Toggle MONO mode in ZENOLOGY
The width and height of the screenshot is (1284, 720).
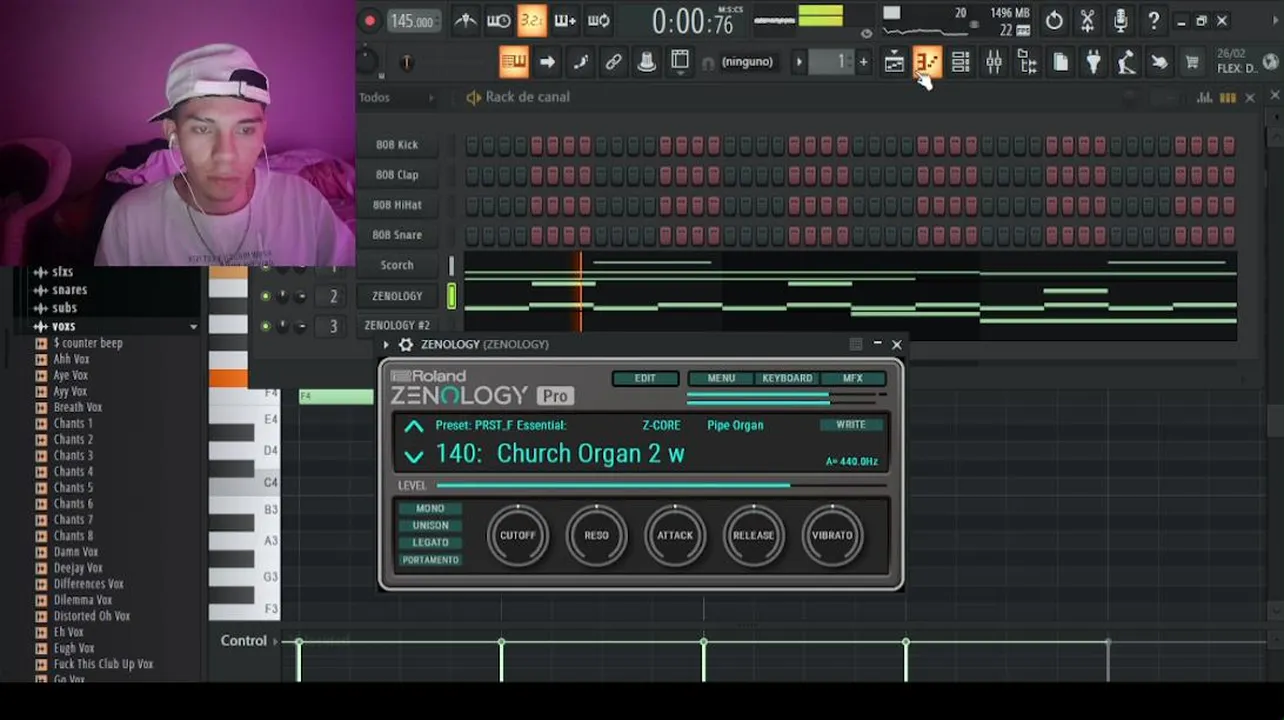coord(430,508)
